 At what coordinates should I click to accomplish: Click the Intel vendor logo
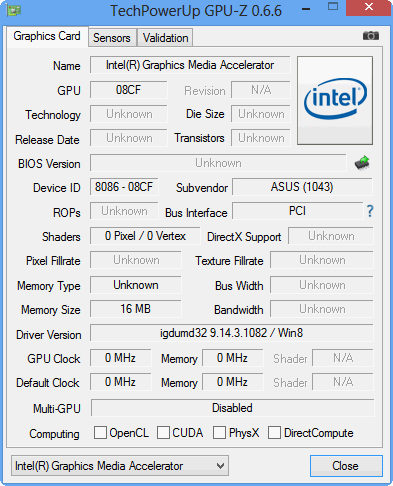click(335, 100)
